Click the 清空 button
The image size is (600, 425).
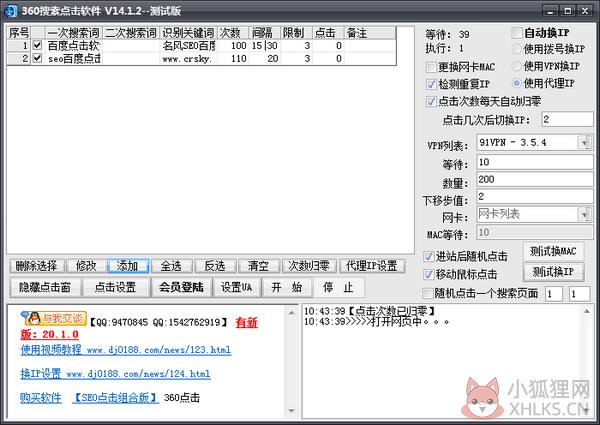pyautogui.click(x=259, y=266)
